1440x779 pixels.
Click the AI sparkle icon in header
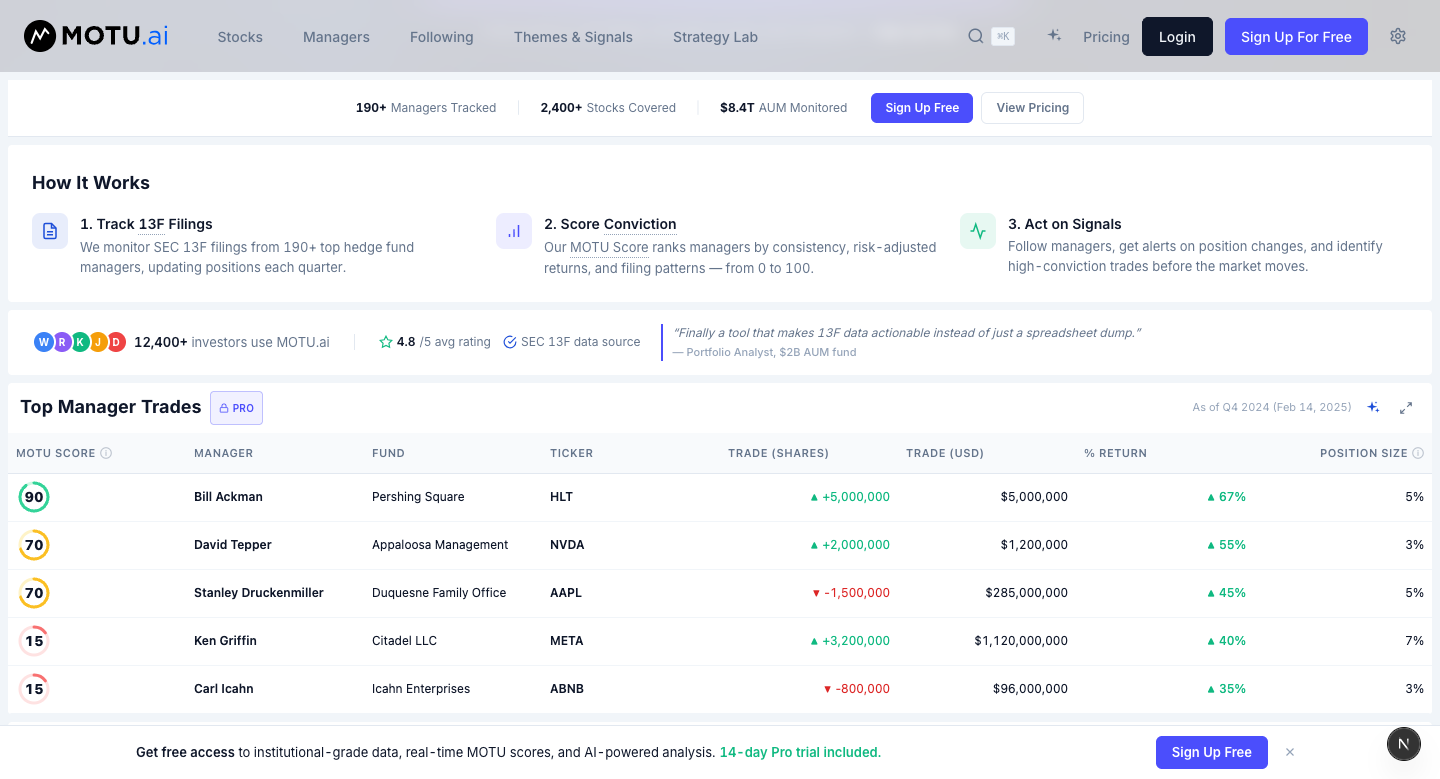tap(1054, 36)
